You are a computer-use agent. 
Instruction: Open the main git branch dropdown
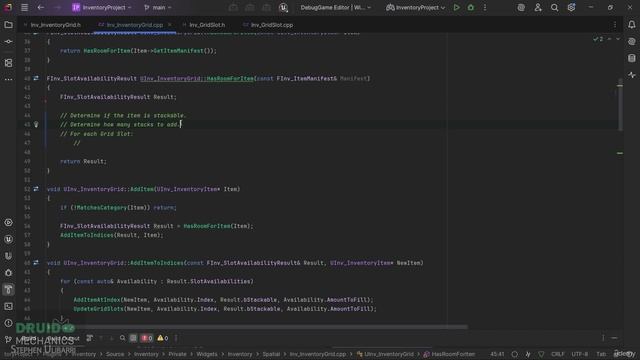pyautogui.click(x=158, y=7)
